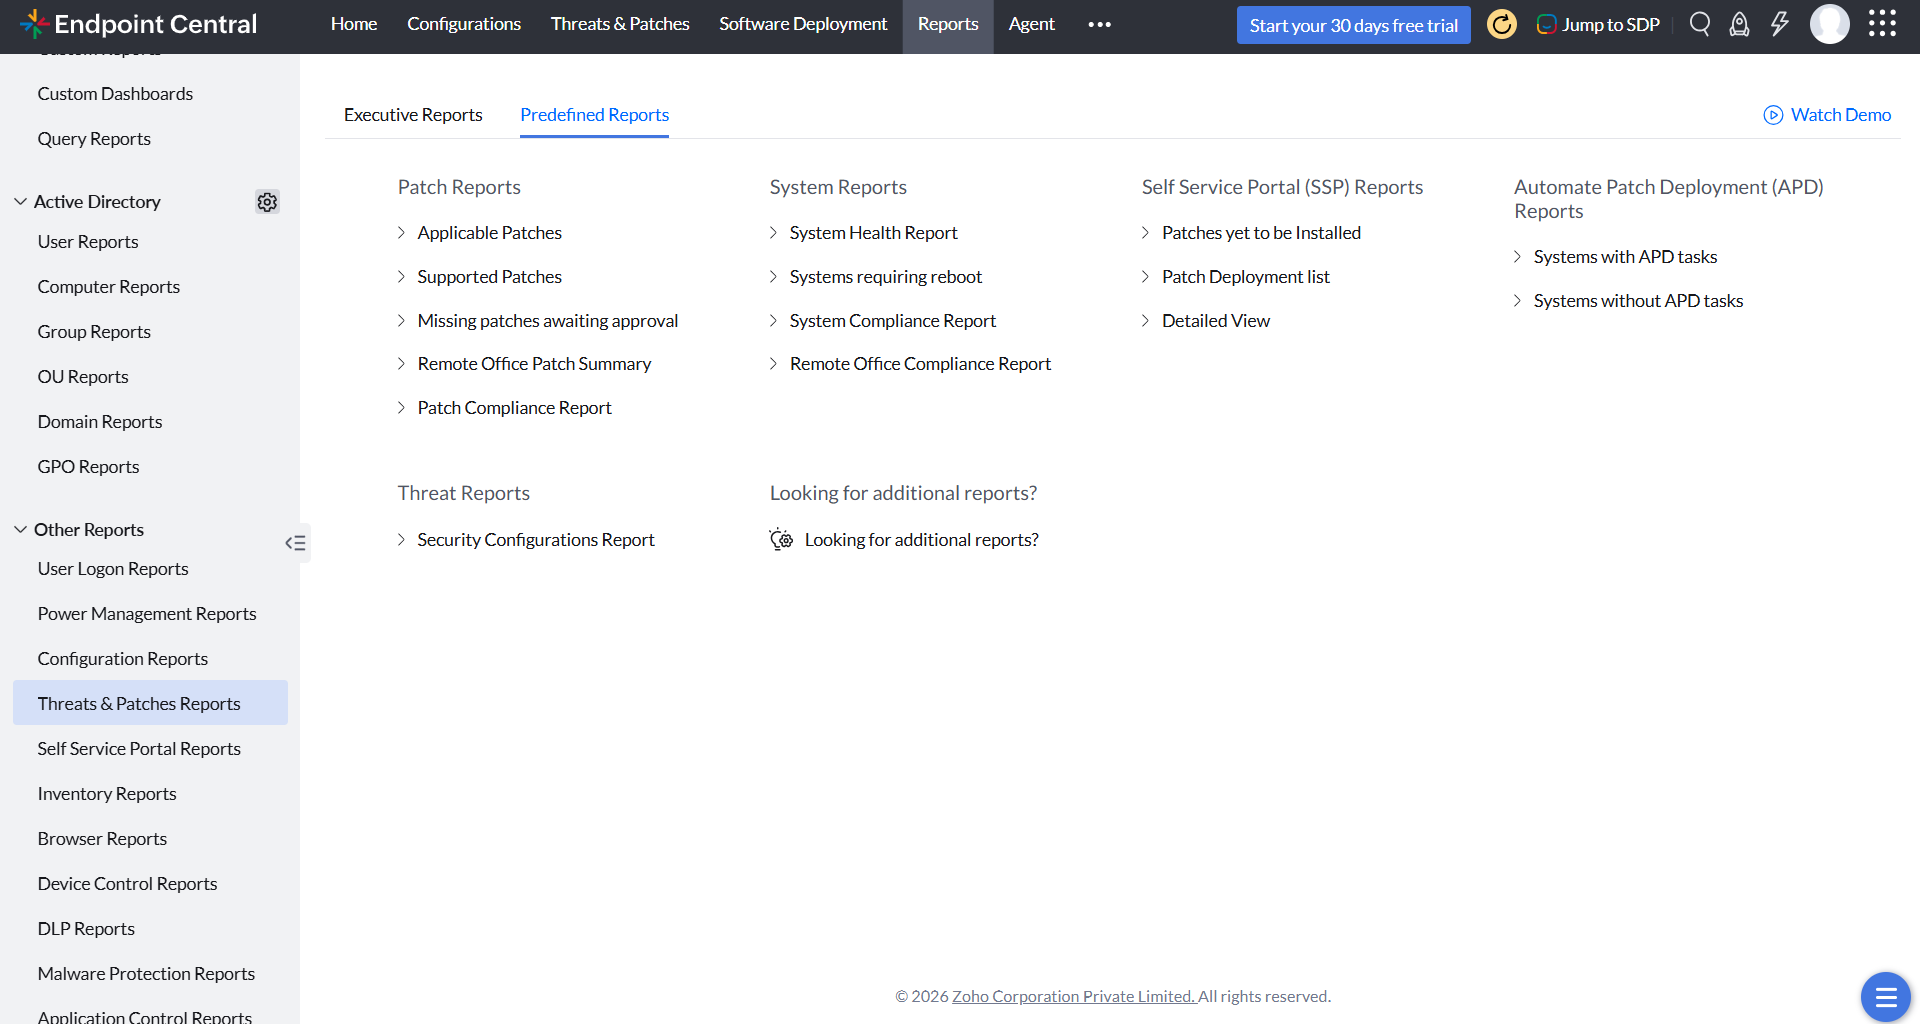This screenshot has width=1920, height=1024.
Task: Select Inventory Reports in the sidebar
Action: pyautogui.click(x=107, y=794)
